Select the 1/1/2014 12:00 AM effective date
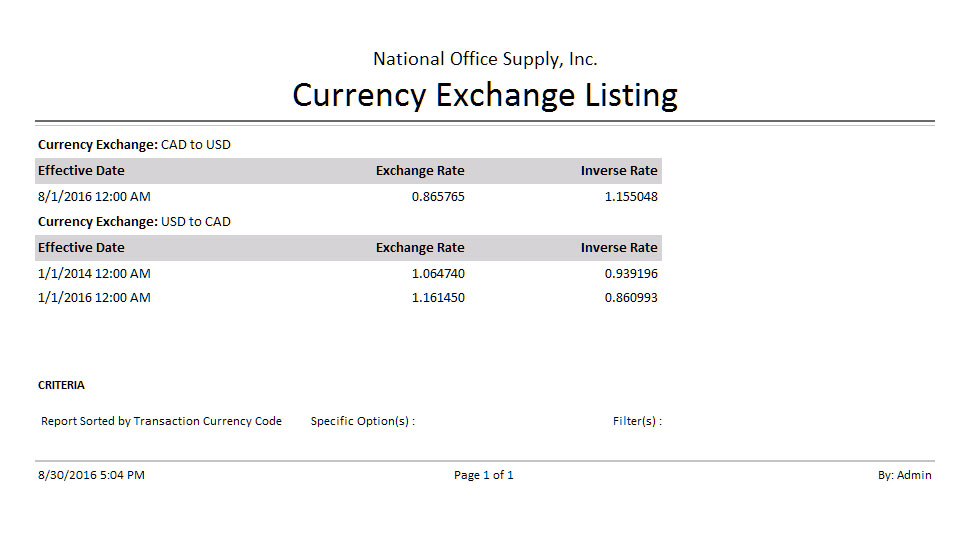Image resolution: width=975 pixels, height=546 pixels. pyautogui.click(x=94, y=274)
